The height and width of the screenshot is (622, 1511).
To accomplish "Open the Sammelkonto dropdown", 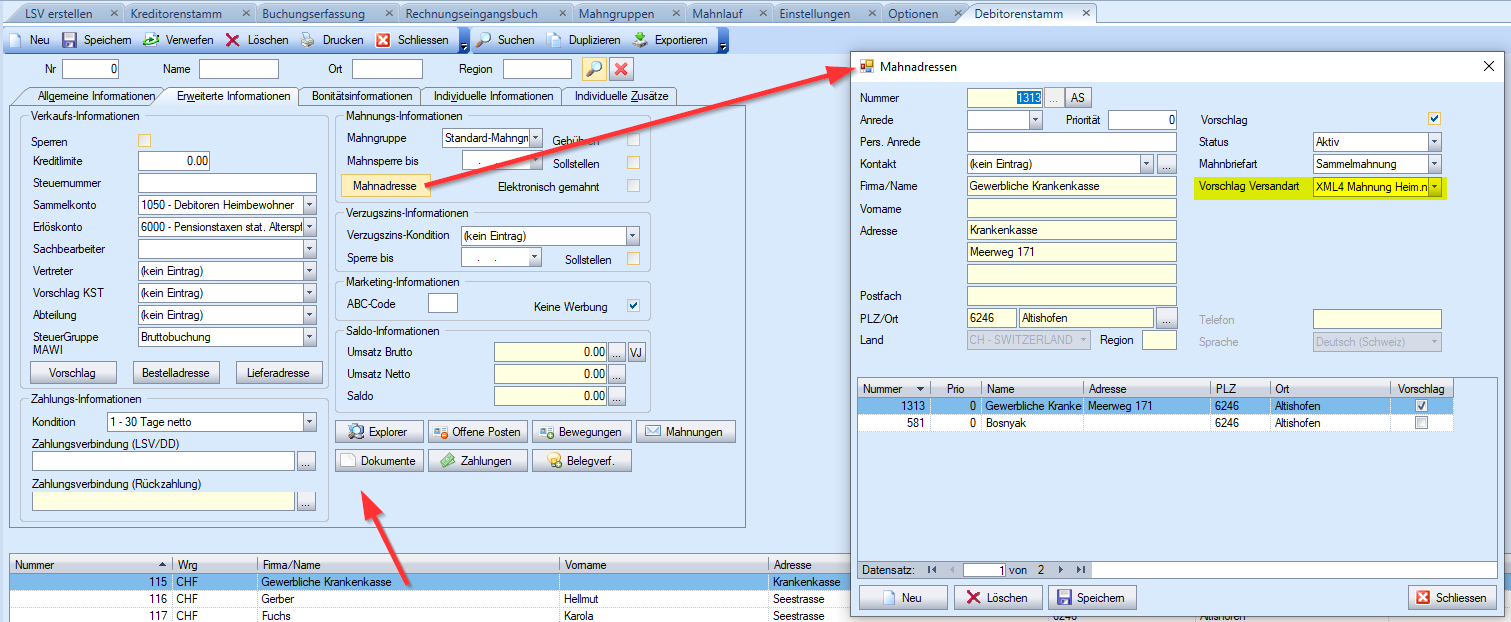I will coord(309,205).
